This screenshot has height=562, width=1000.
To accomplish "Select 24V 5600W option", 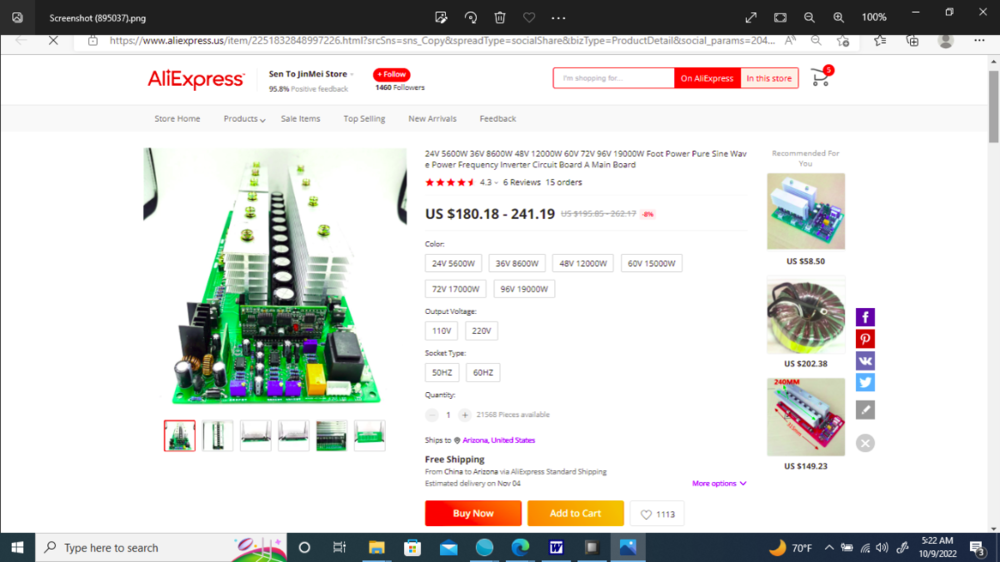I will click(453, 263).
